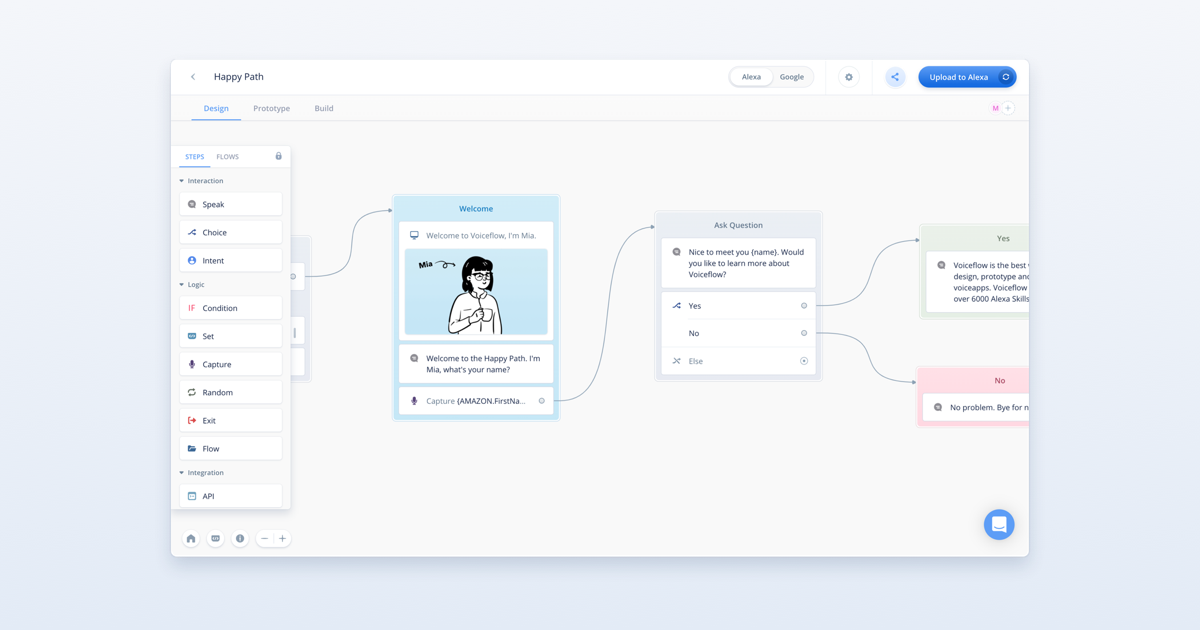The image size is (1200, 630).
Task: Click the sync icon inside Upload to Alexa
Action: click(x=1006, y=77)
